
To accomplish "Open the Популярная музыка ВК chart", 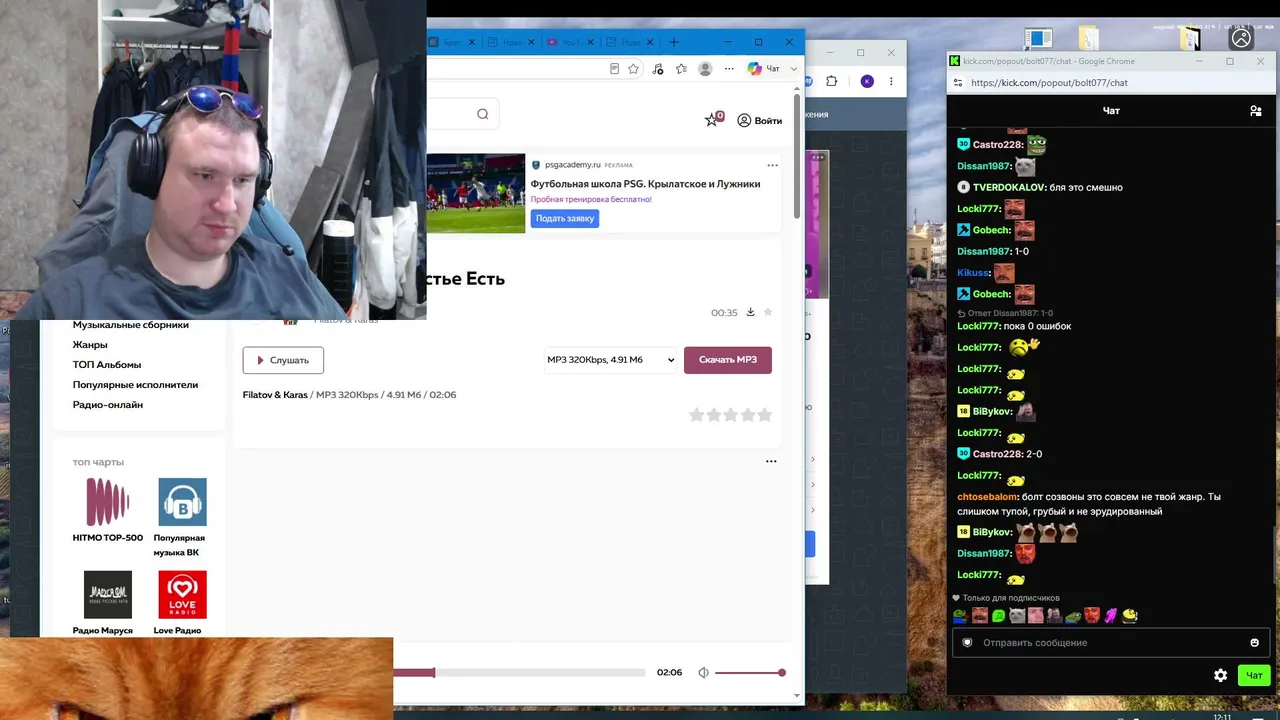I will (182, 517).
